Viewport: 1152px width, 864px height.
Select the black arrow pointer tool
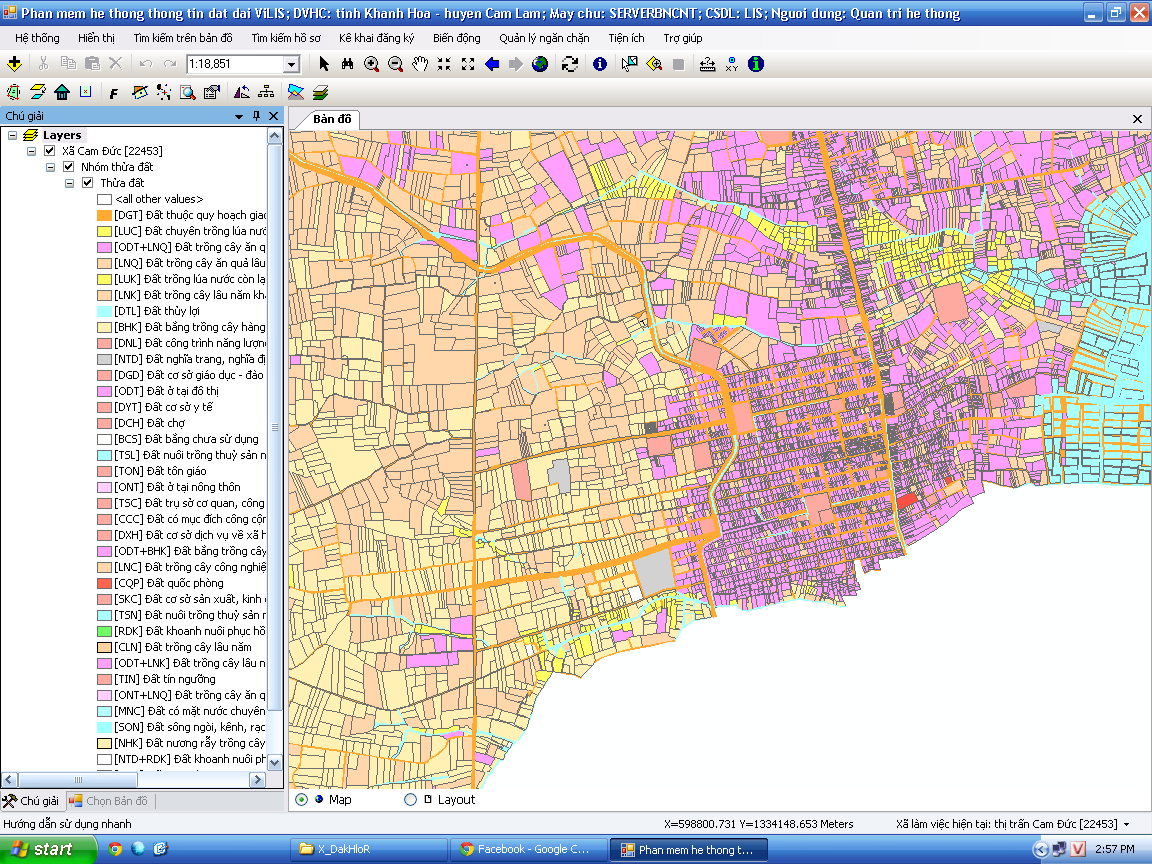323,64
